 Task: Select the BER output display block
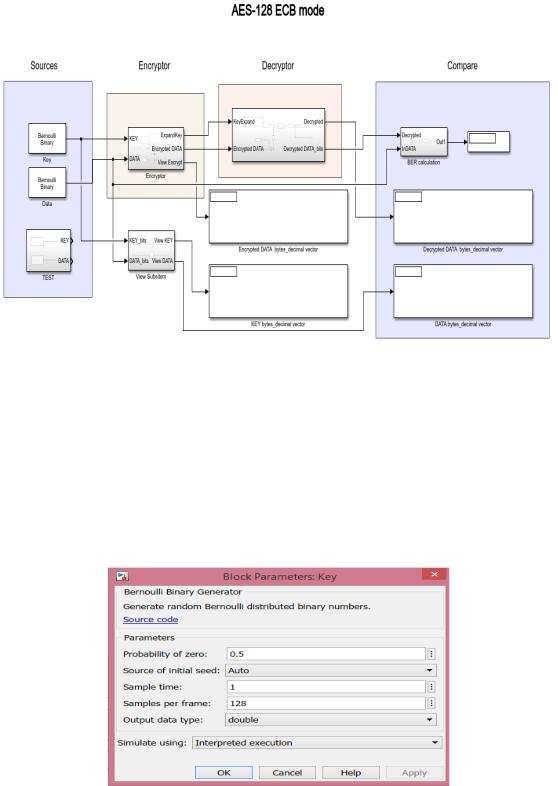pos(488,142)
